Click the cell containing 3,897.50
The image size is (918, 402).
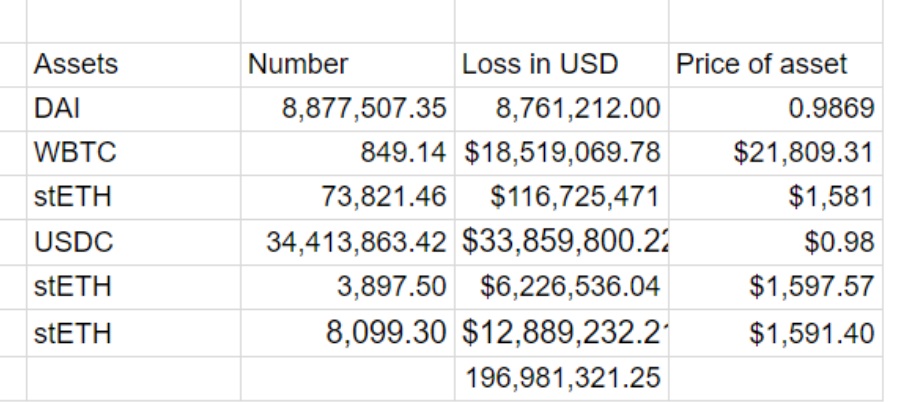click(347, 287)
